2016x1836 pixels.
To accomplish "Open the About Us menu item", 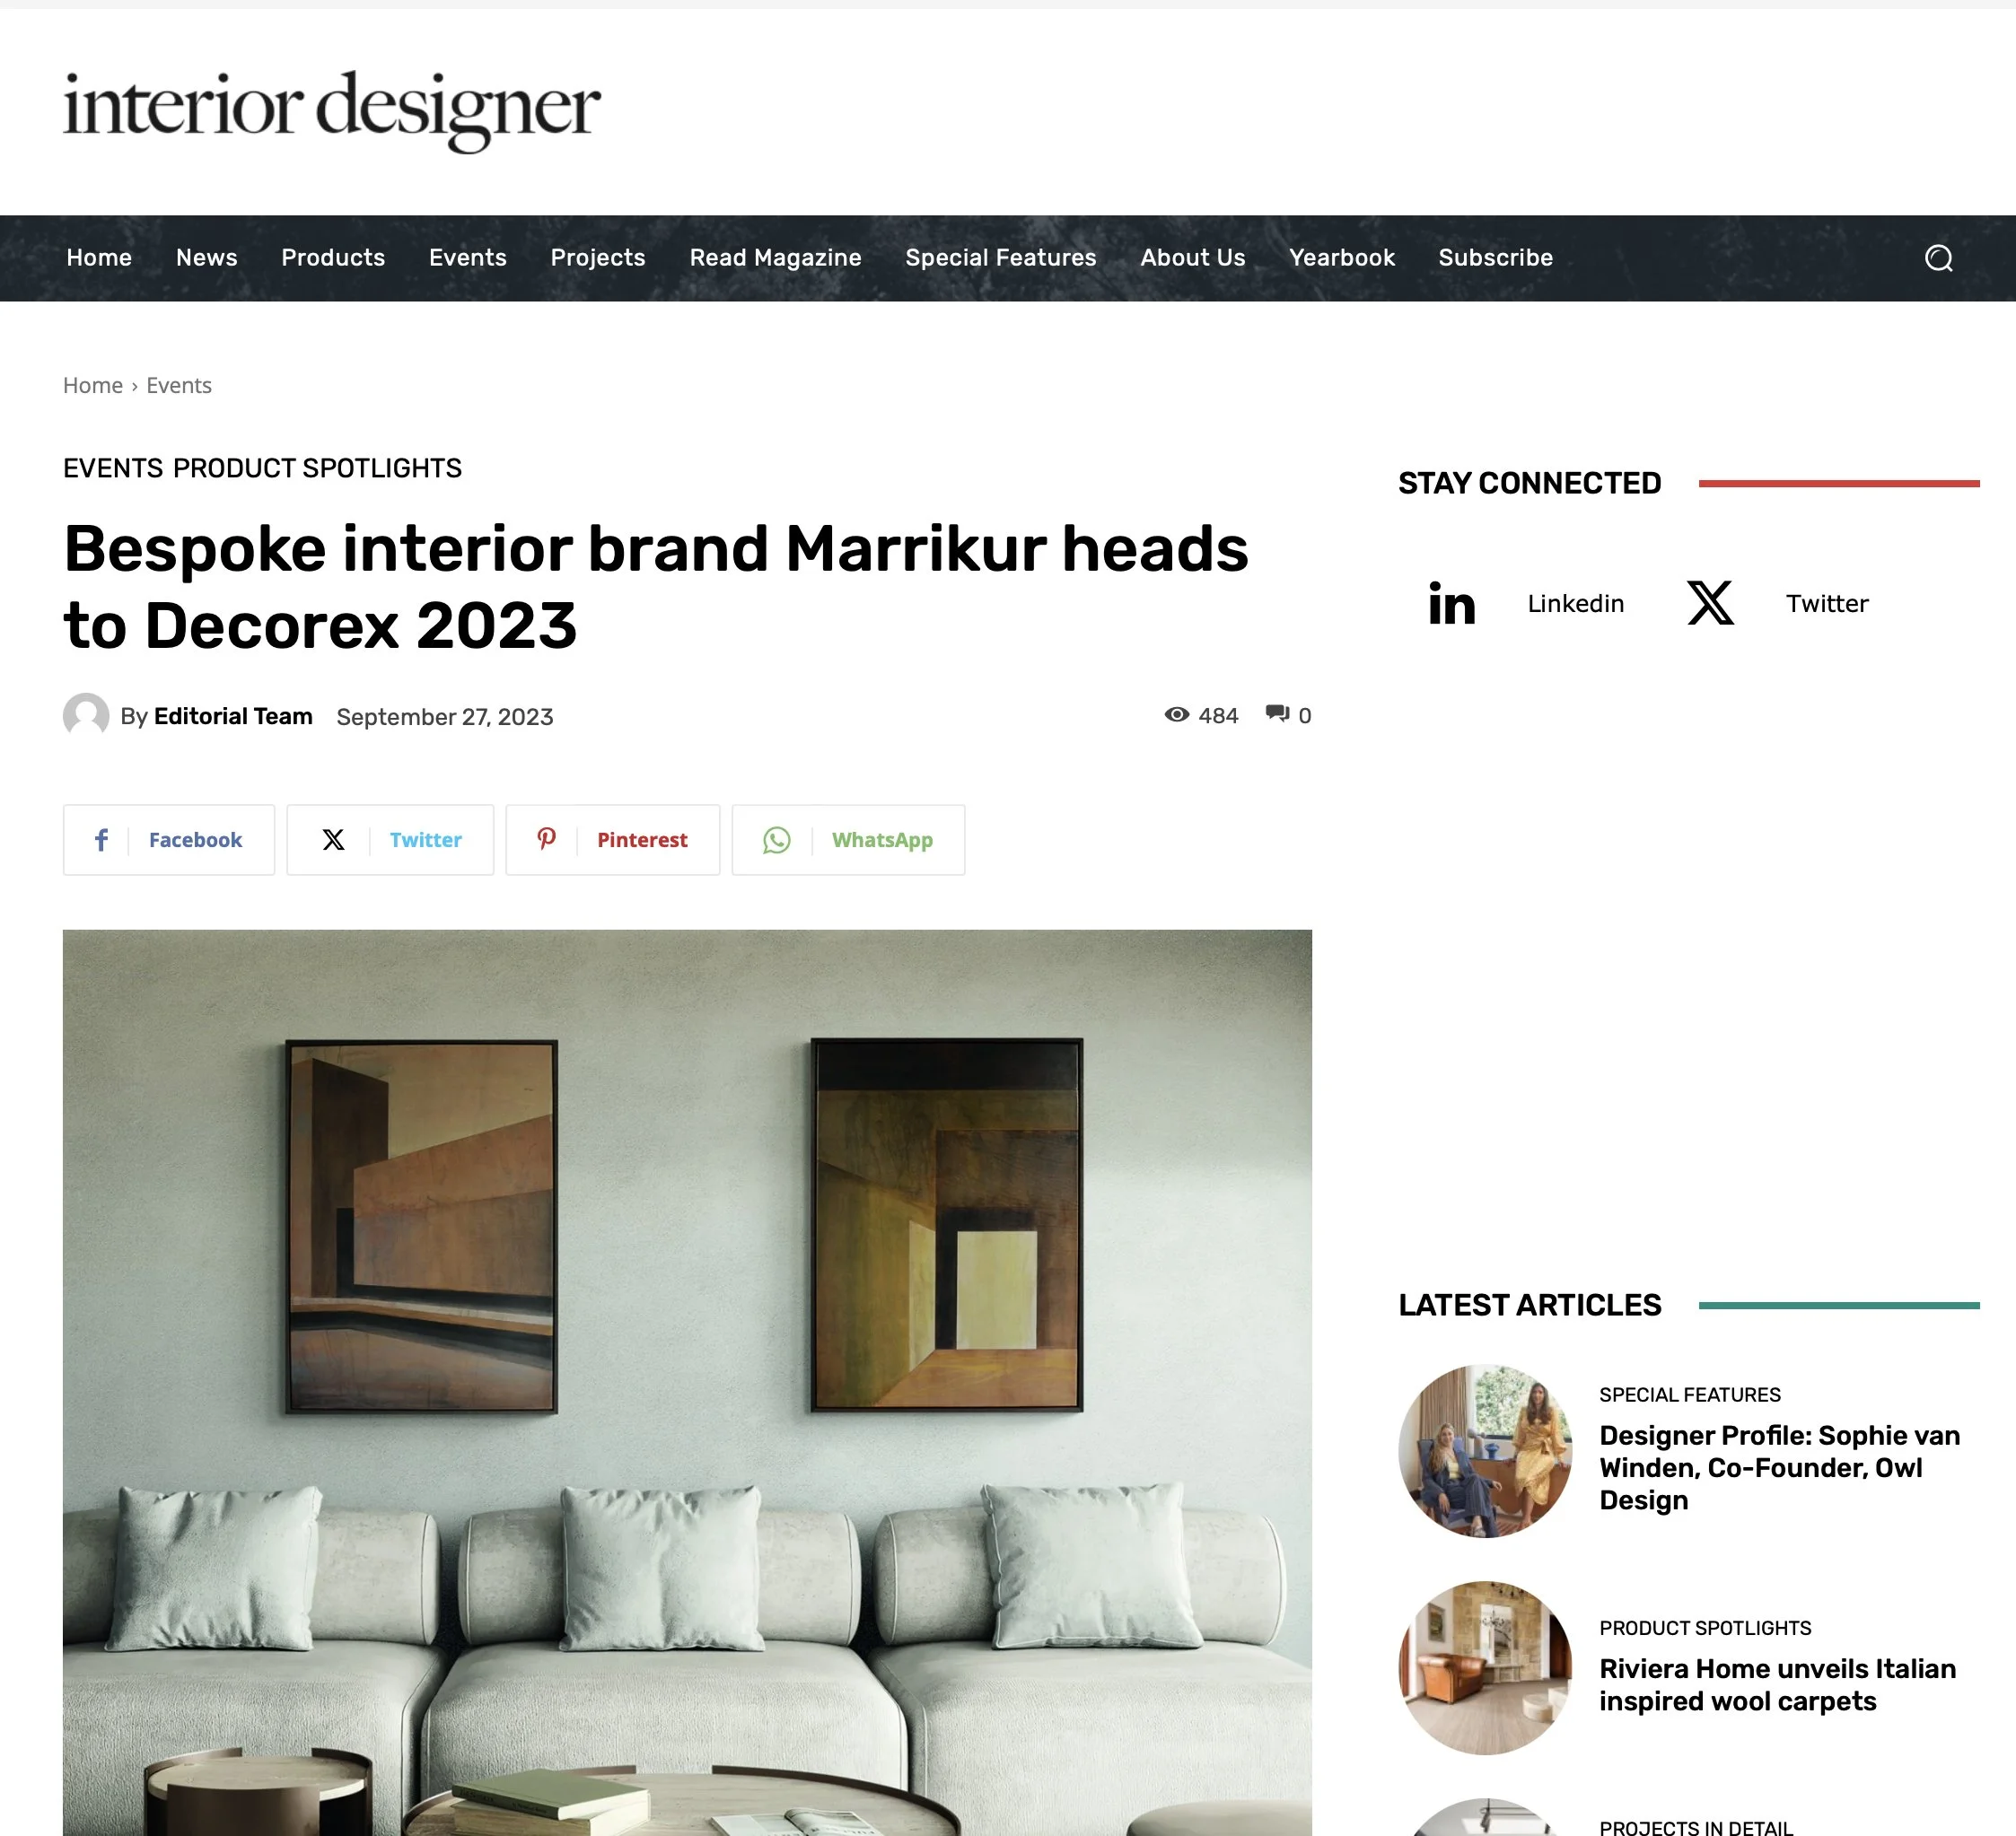I will click(x=1193, y=258).
